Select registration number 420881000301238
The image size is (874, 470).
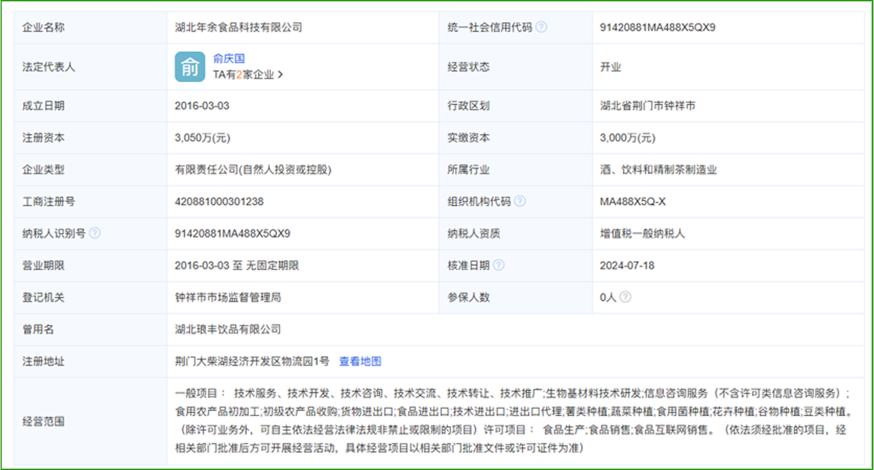(219, 202)
